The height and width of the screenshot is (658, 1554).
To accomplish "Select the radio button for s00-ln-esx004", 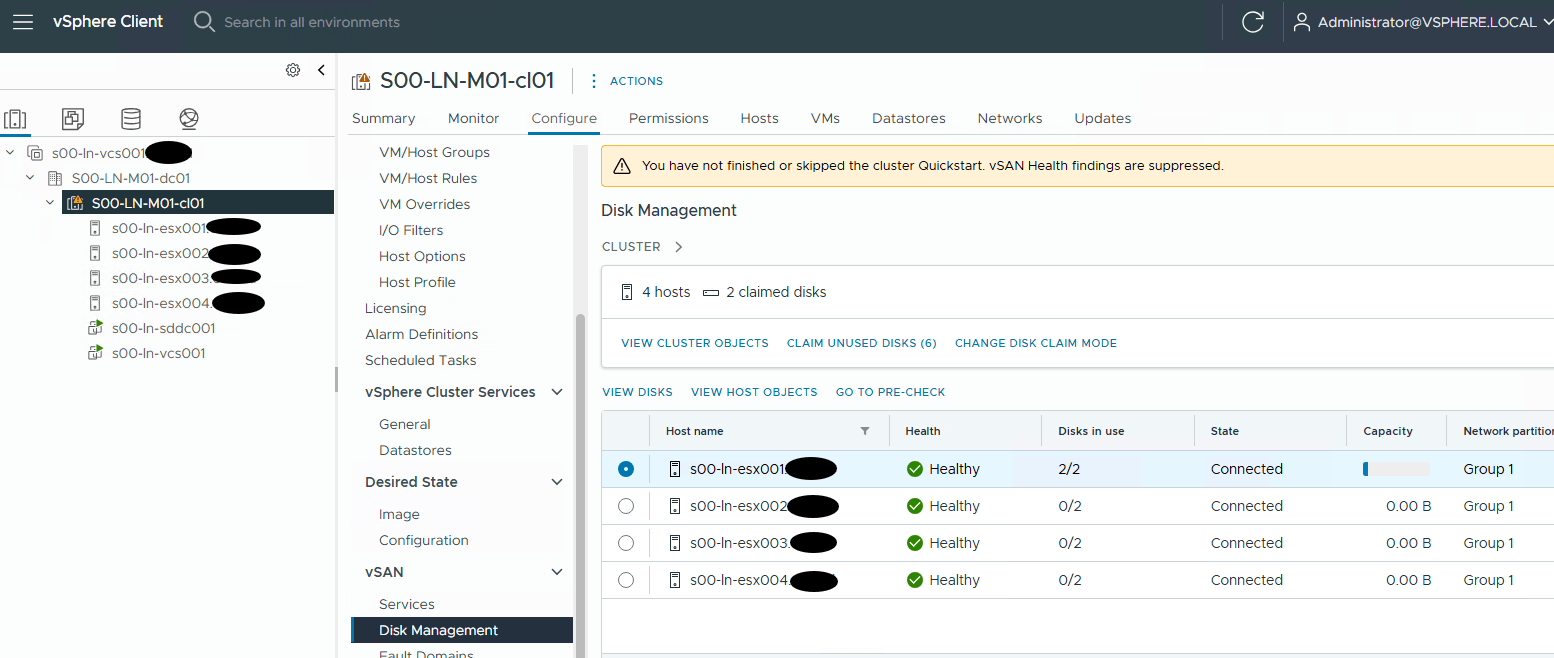I will [626, 580].
